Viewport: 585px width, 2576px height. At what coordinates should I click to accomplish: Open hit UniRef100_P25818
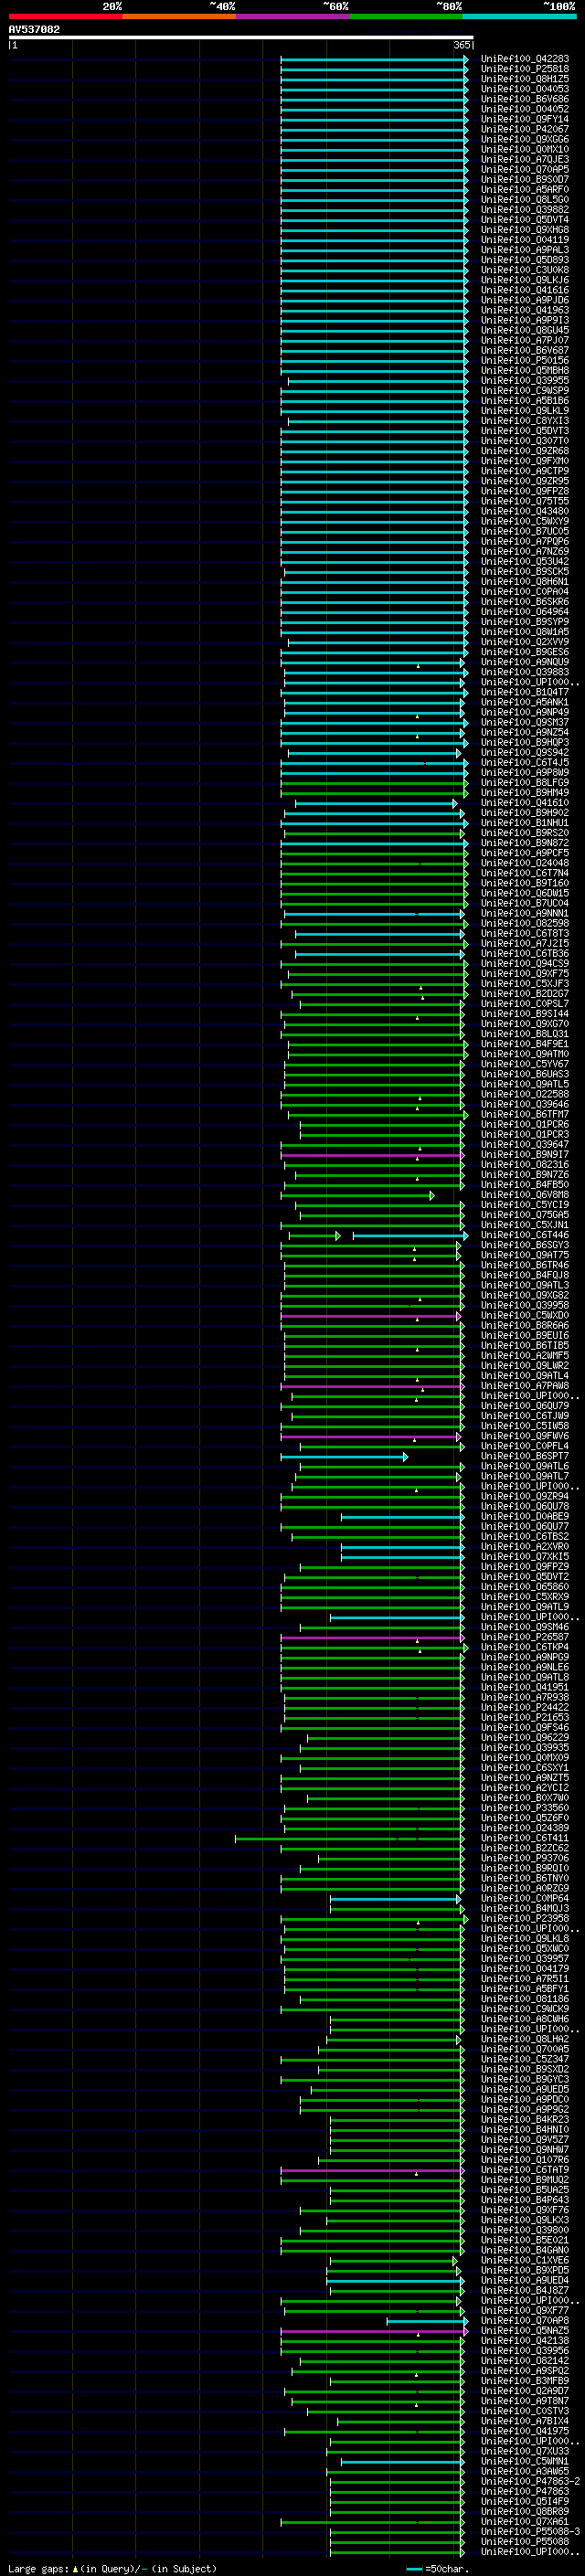tap(525, 69)
